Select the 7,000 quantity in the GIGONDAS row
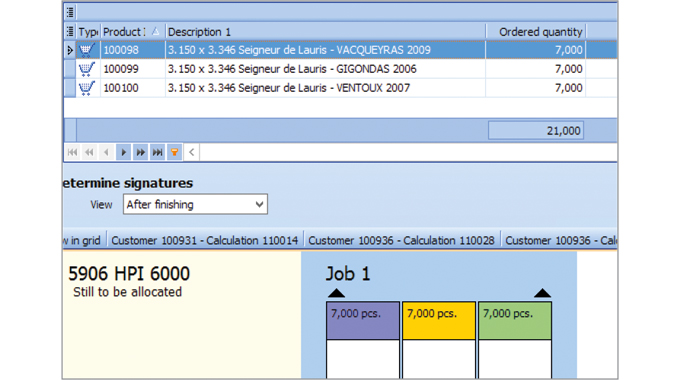Viewport: 680px width, 380px height. click(536, 69)
